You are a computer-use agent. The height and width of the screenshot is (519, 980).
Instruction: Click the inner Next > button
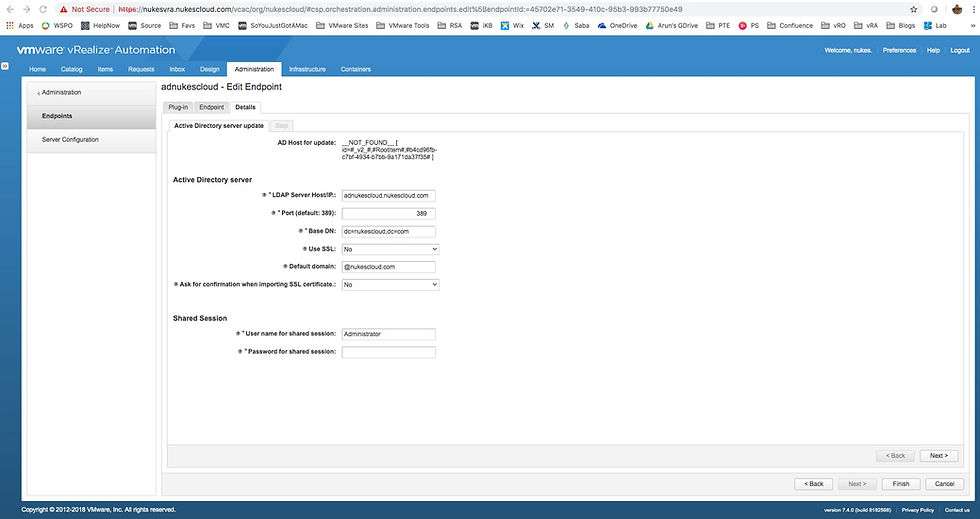click(x=939, y=456)
